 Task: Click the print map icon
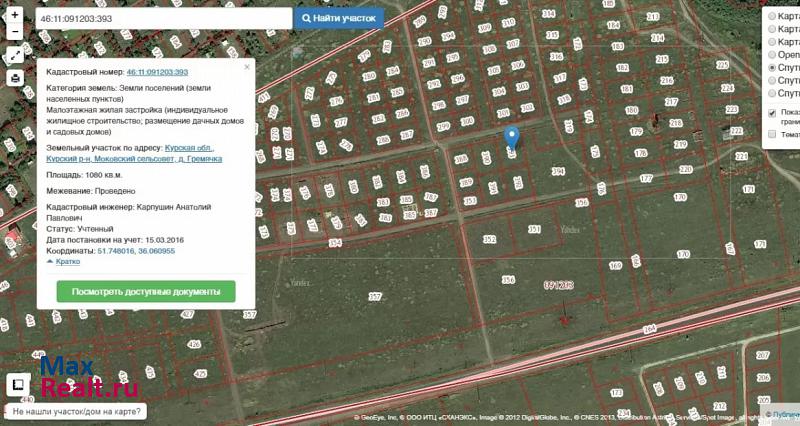[x=15, y=78]
